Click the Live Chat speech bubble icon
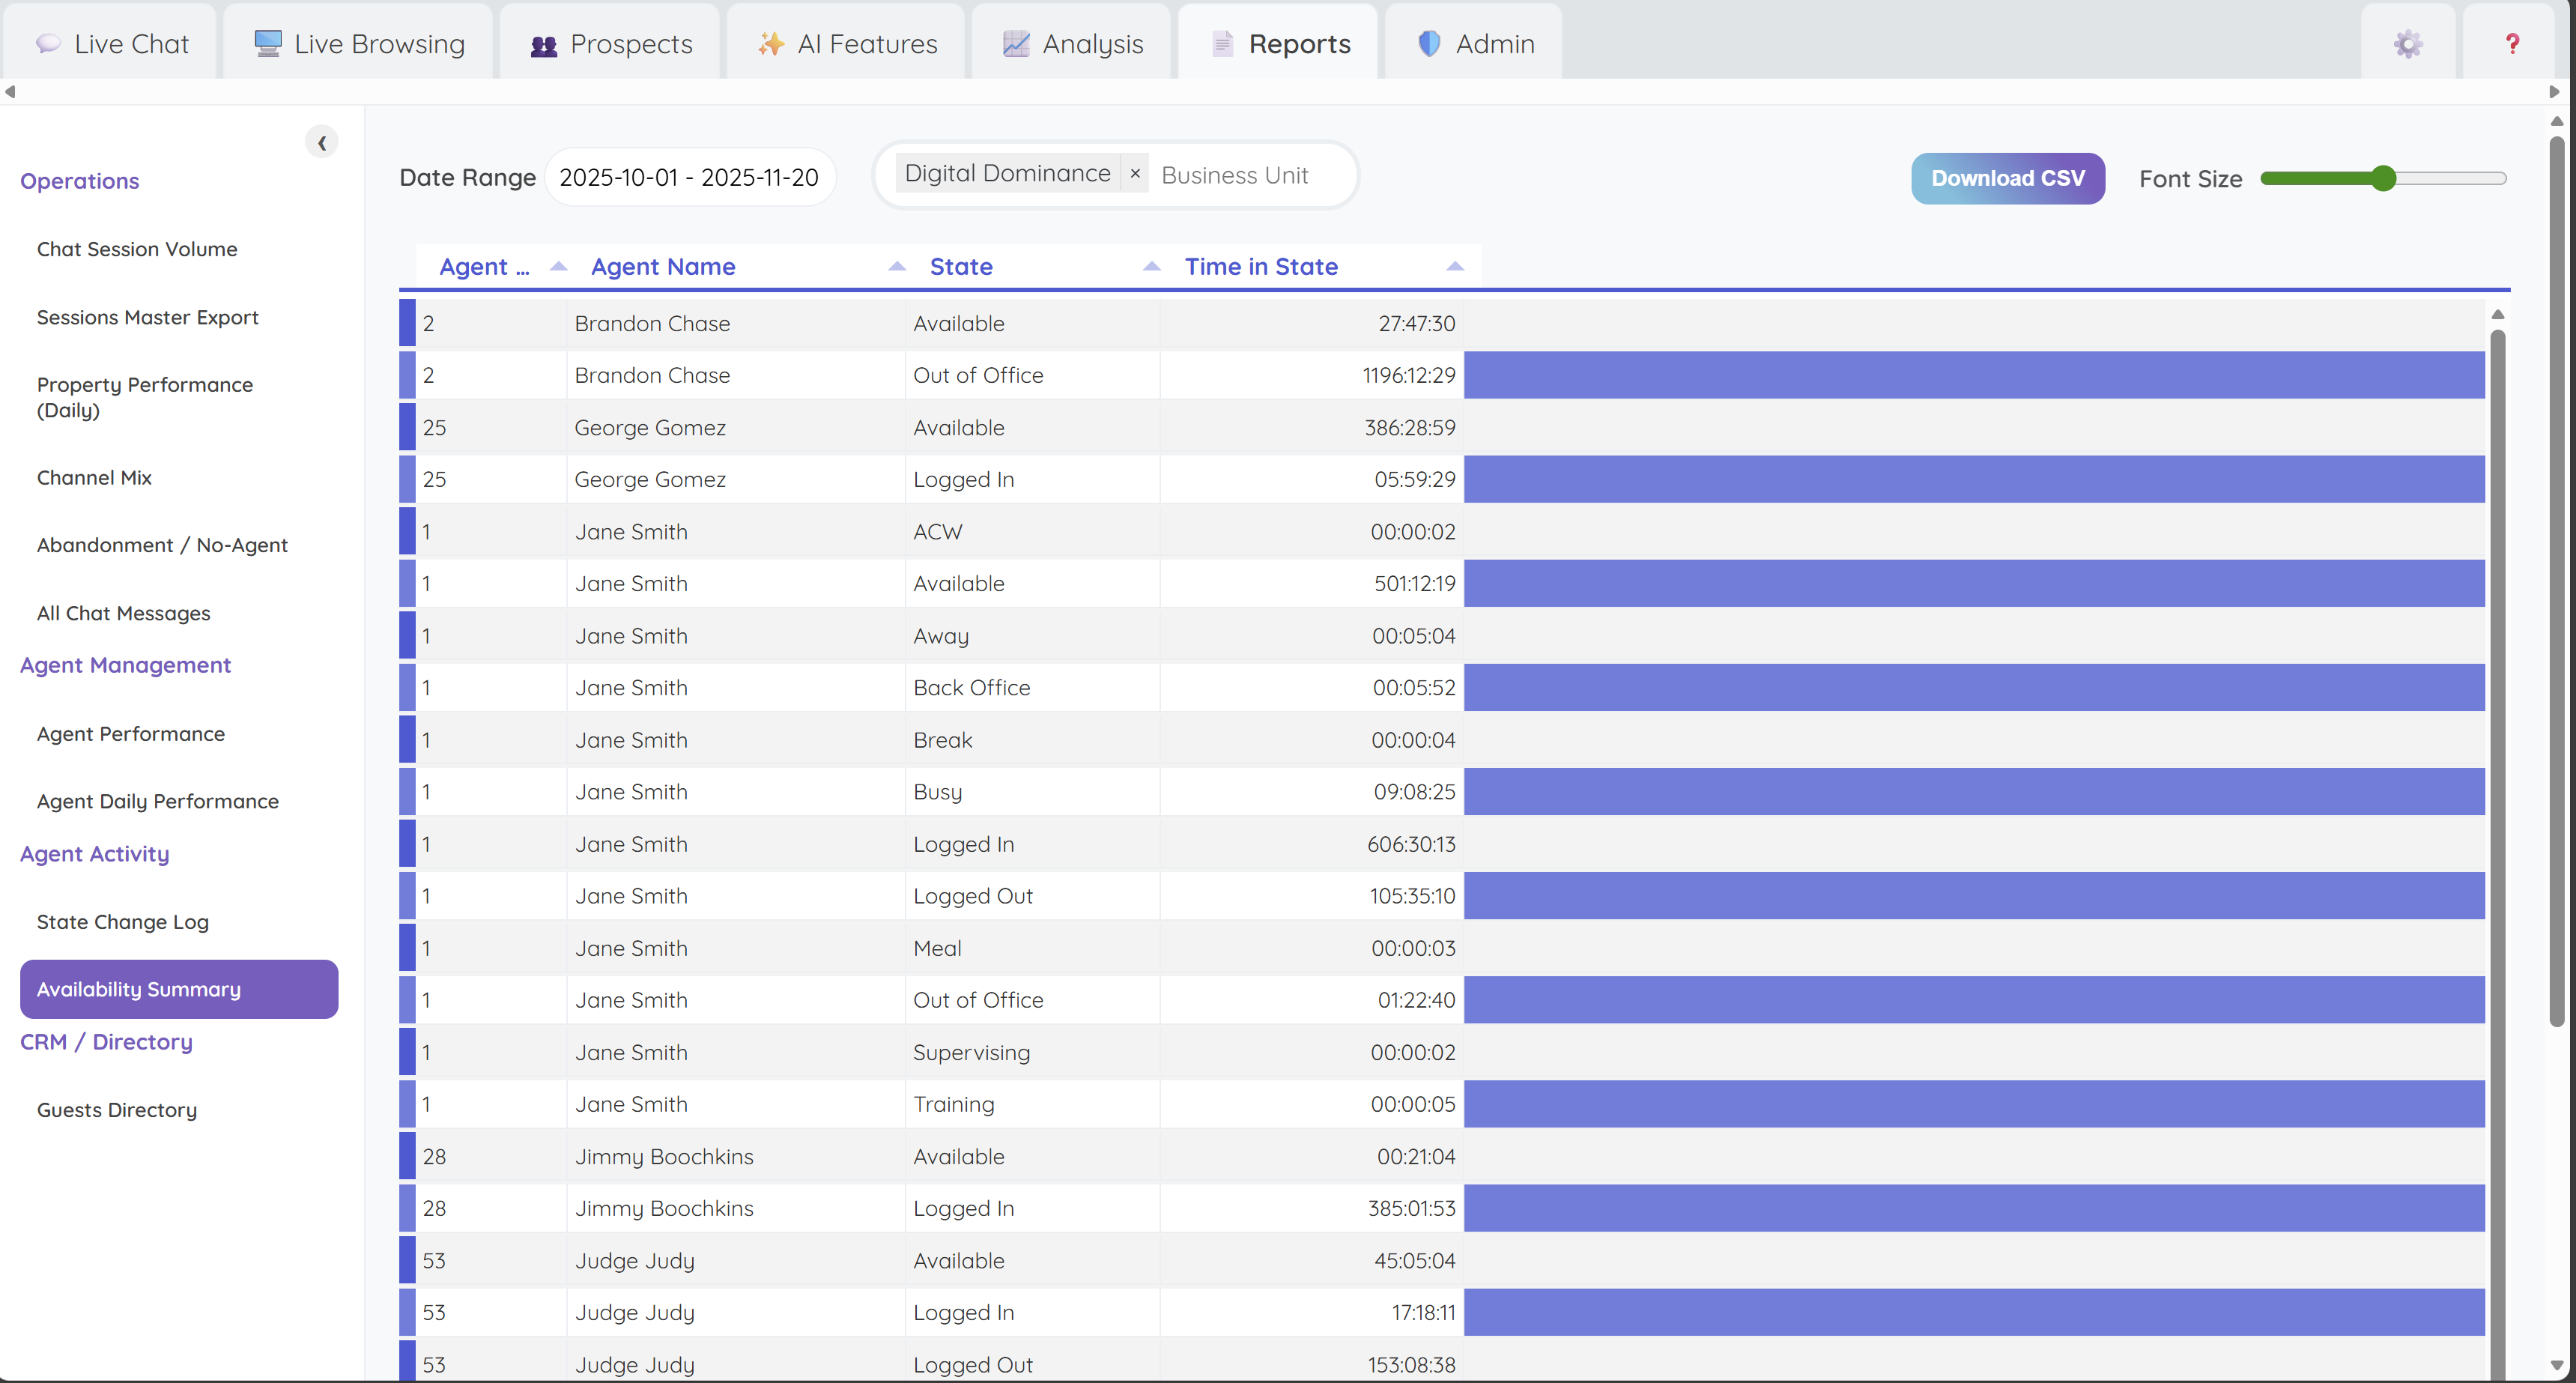This screenshot has height=1383, width=2576. tap(47, 44)
